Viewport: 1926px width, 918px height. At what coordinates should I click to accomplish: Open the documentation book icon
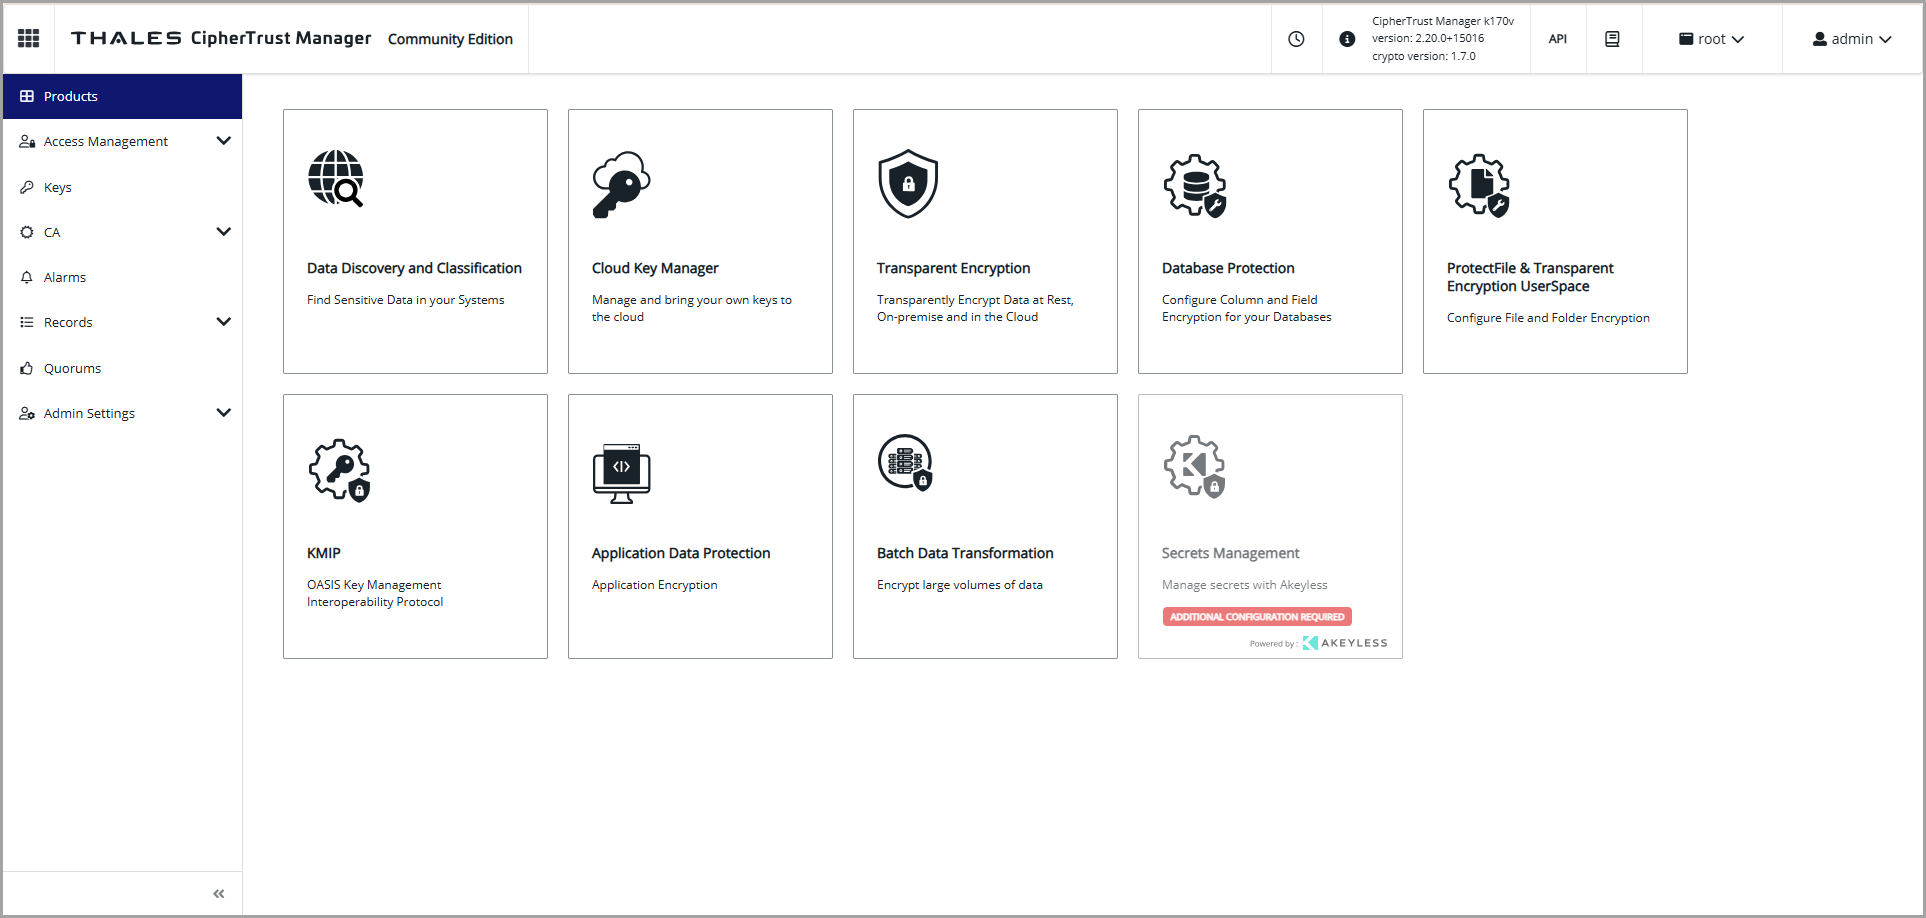1612,39
